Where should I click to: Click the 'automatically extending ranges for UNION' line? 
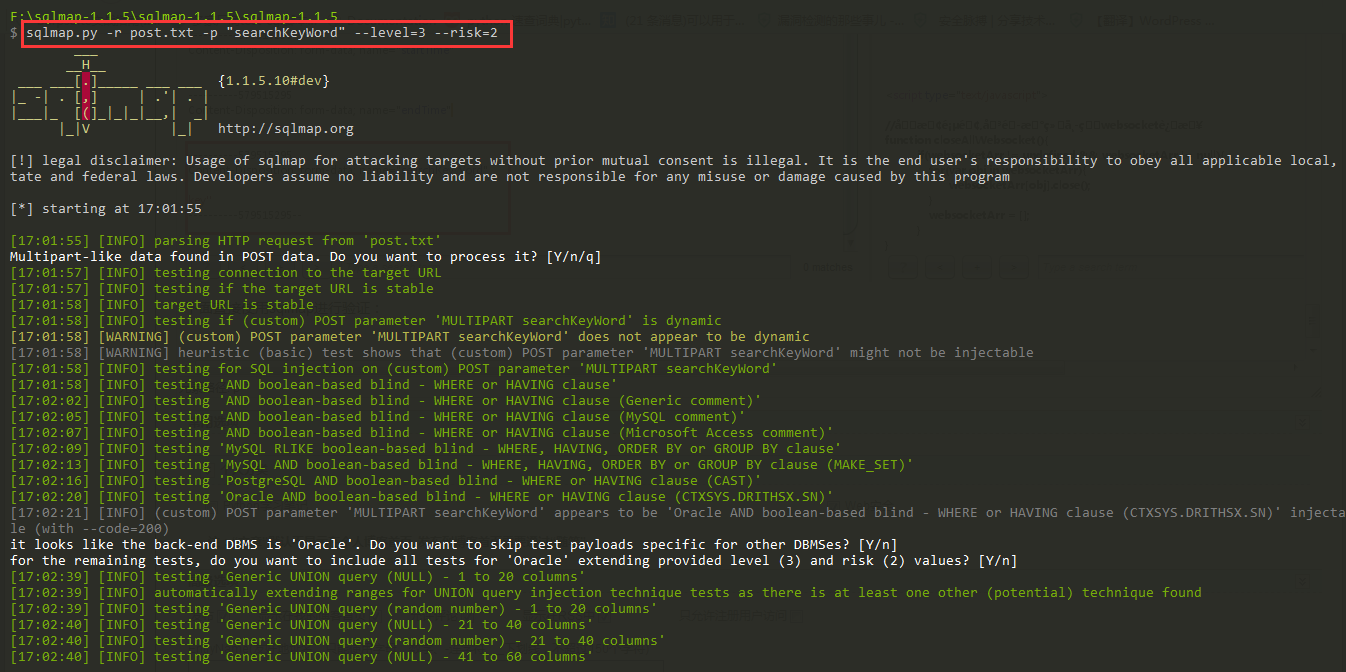click(x=606, y=593)
